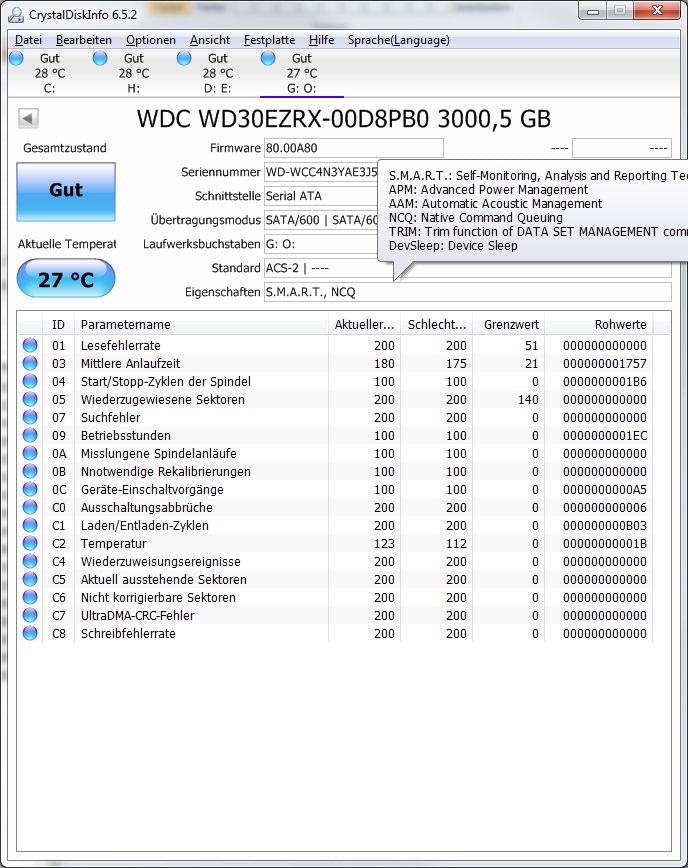Image resolution: width=688 pixels, height=868 pixels.
Task: Select the status orb for drive G: O:
Action: (268, 58)
